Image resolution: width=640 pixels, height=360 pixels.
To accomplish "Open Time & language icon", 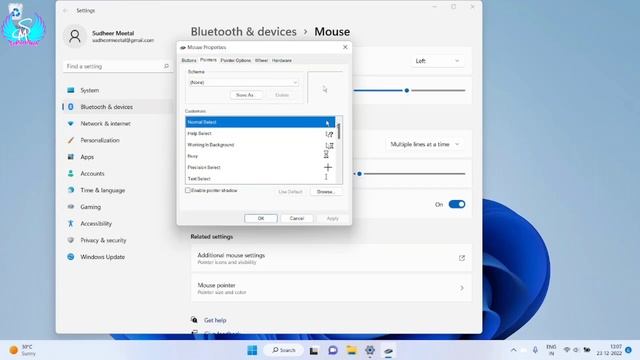I will point(71,190).
